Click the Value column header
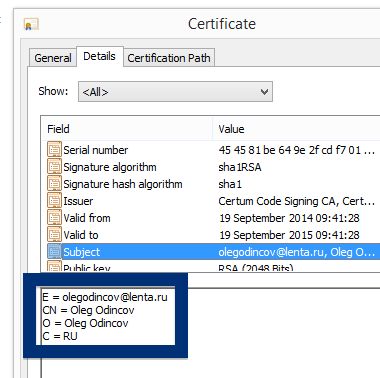380x378 pixels. (x=296, y=129)
